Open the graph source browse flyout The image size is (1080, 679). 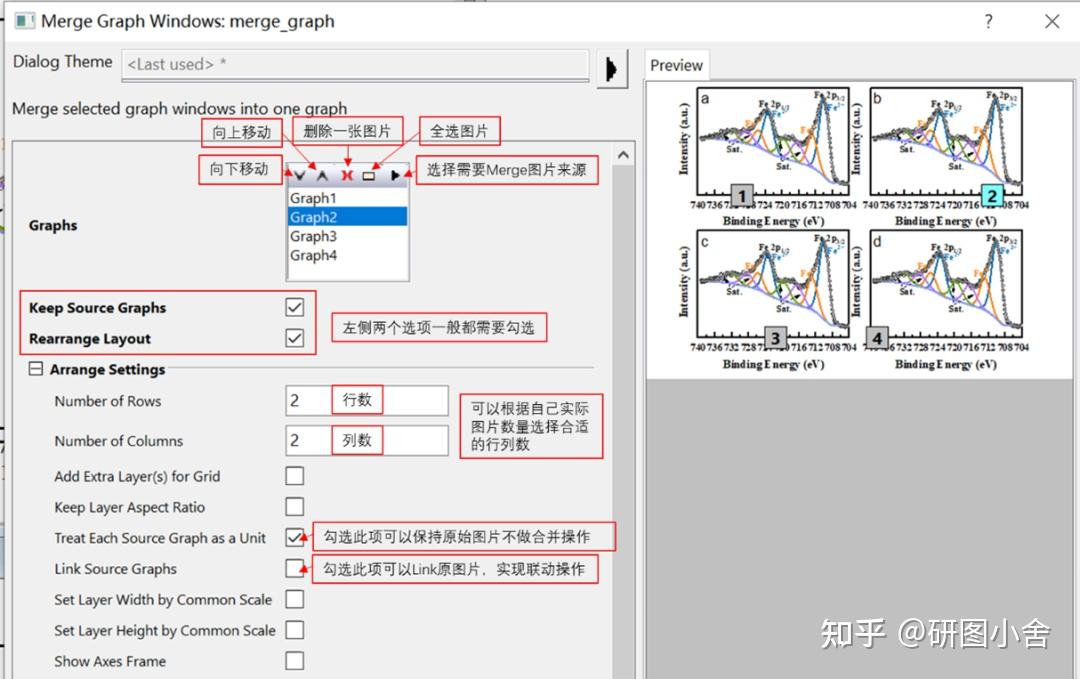click(397, 175)
